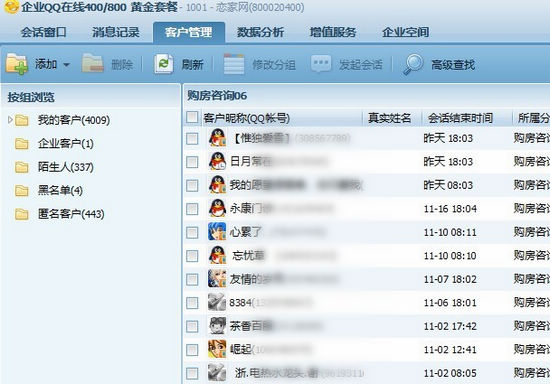
Task: Click the 黑名单 folder icon
Action: (22, 191)
